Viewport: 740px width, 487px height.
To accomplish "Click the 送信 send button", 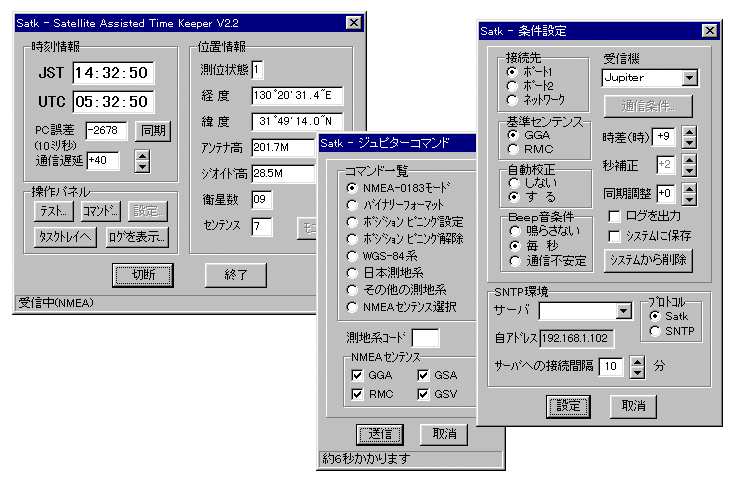I will click(379, 434).
